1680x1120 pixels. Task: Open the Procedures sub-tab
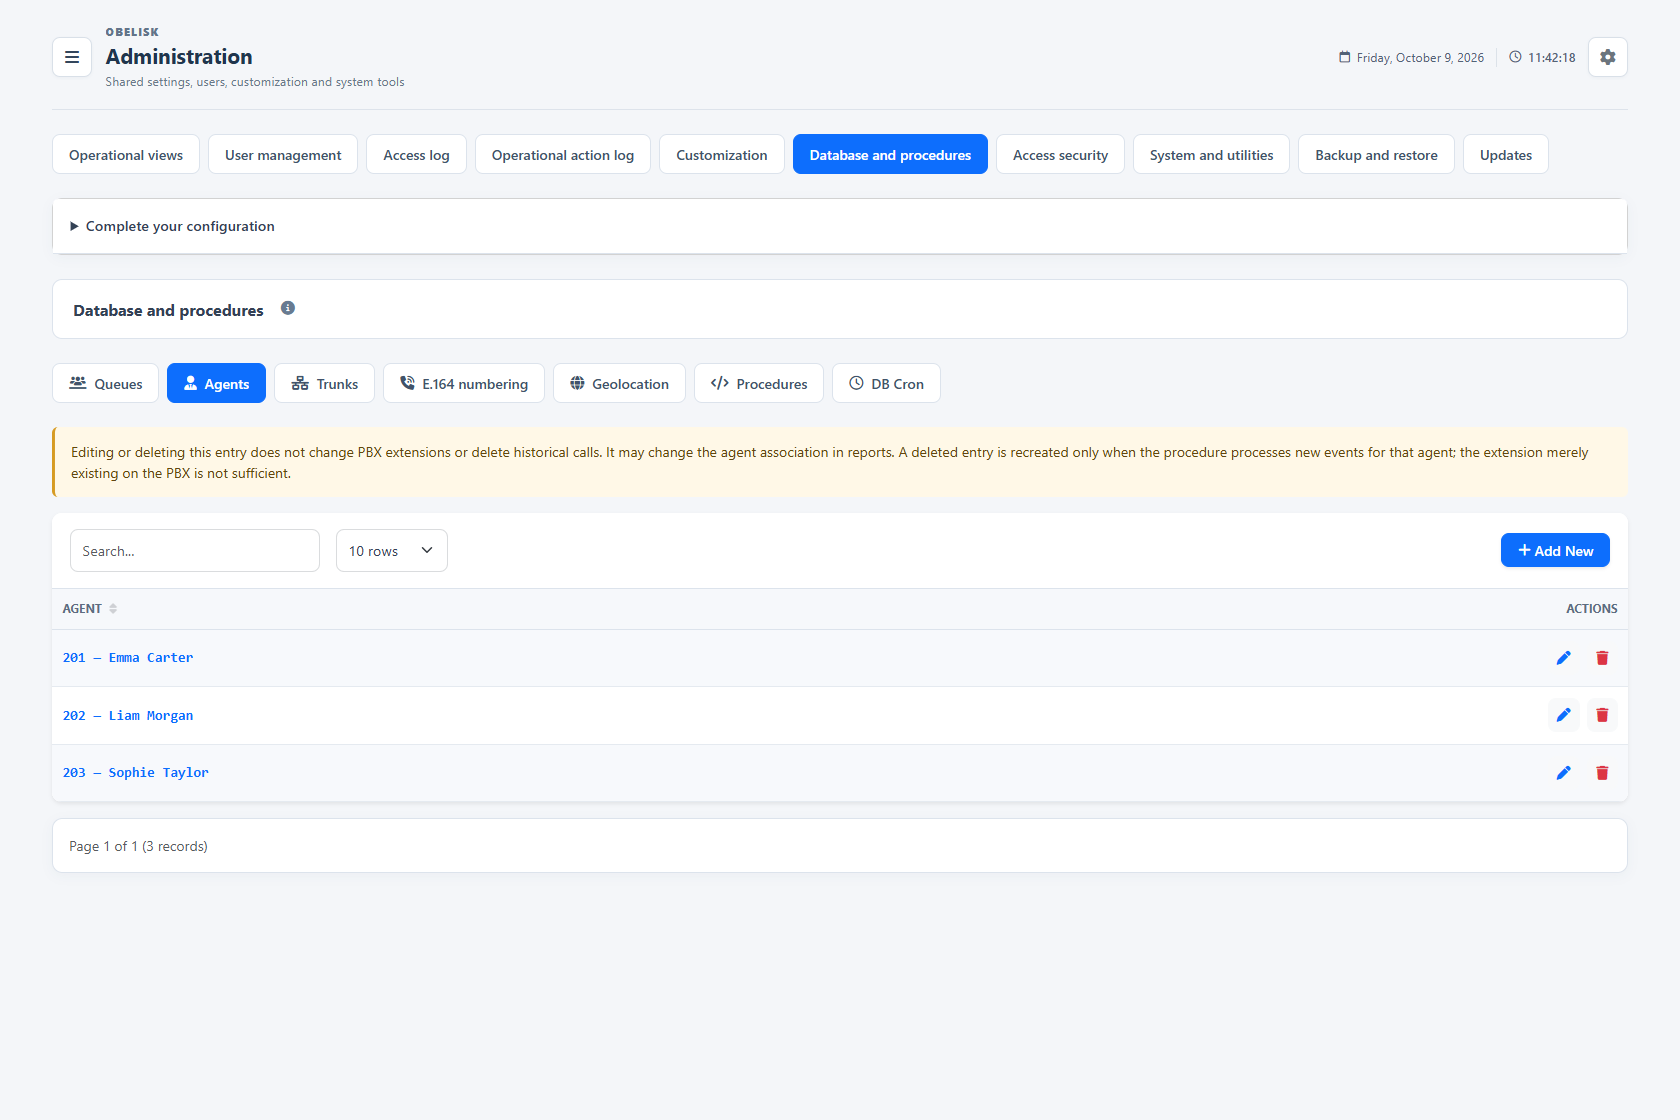(x=759, y=383)
